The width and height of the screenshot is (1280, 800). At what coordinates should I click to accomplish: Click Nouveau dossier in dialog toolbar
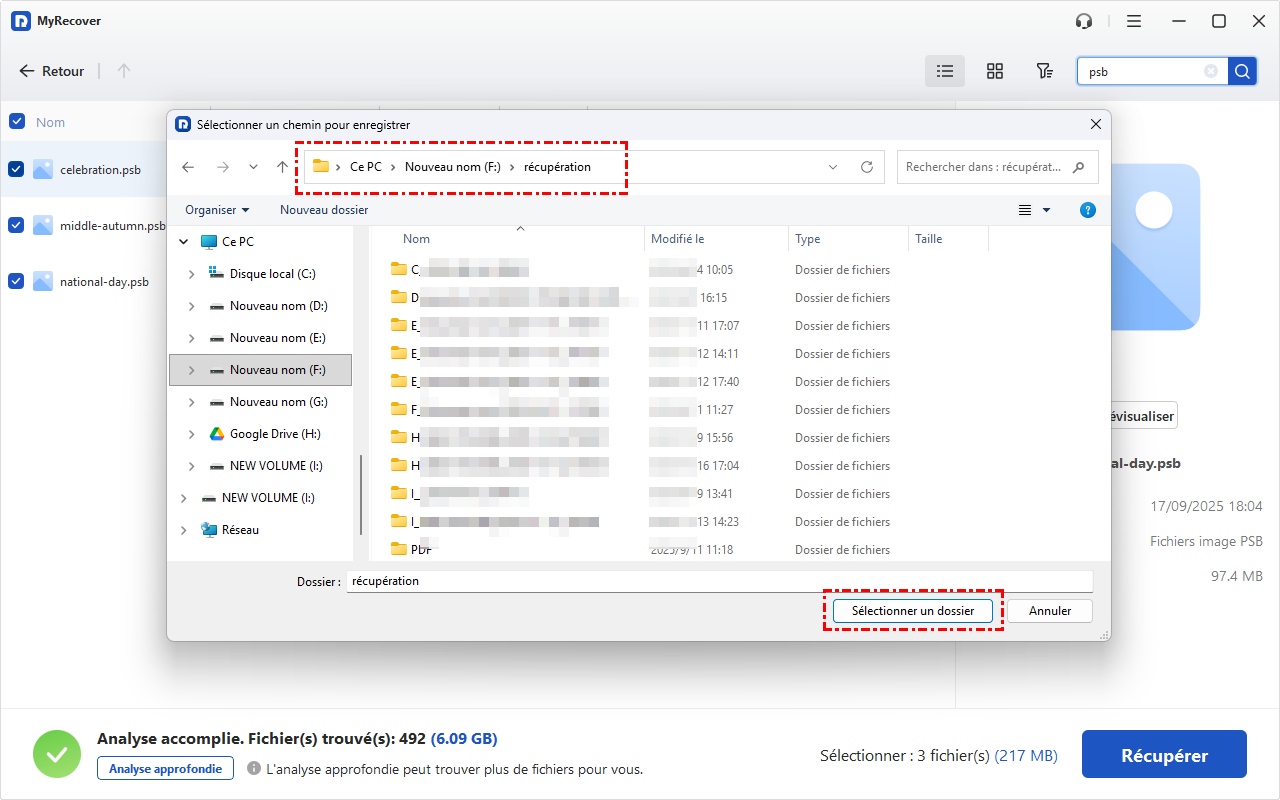tap(324, 210)
